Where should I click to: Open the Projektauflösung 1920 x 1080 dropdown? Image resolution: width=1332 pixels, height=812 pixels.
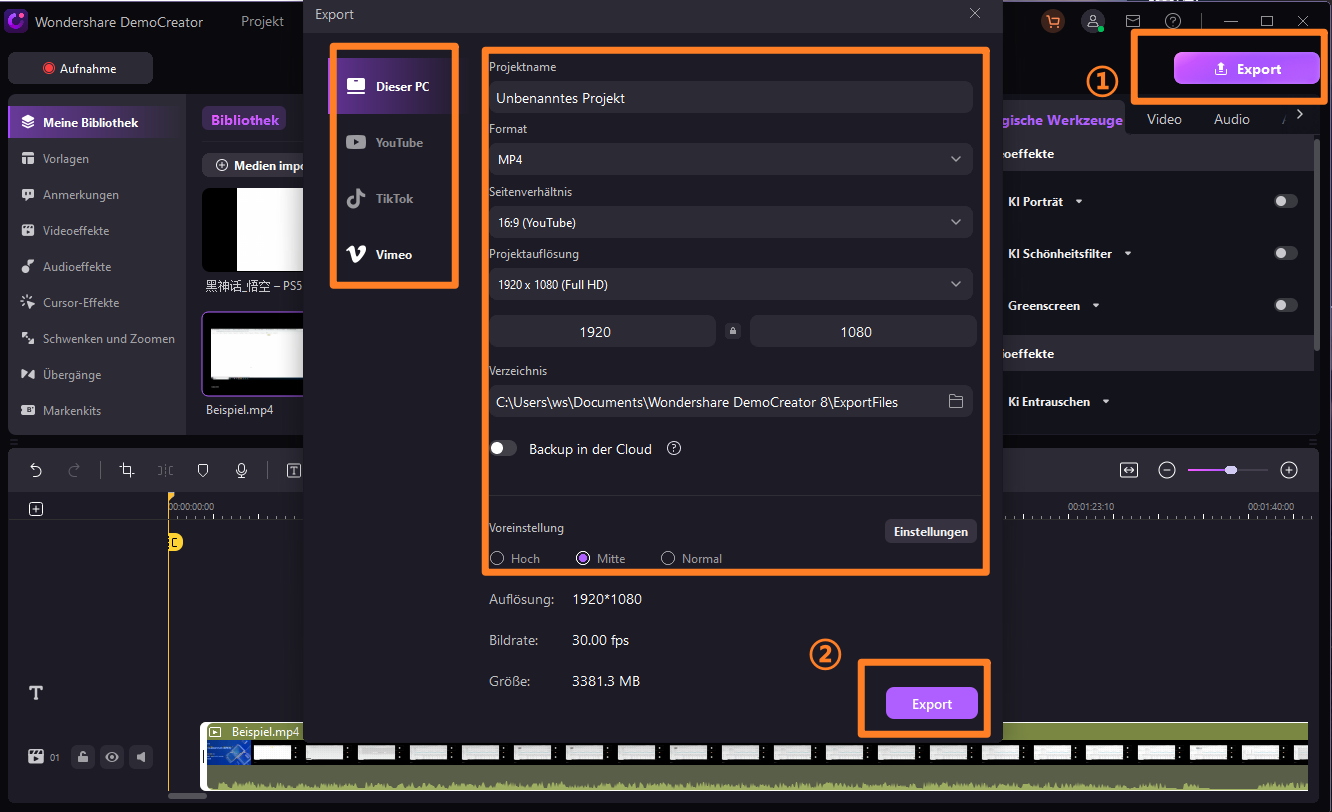[731, 284]
